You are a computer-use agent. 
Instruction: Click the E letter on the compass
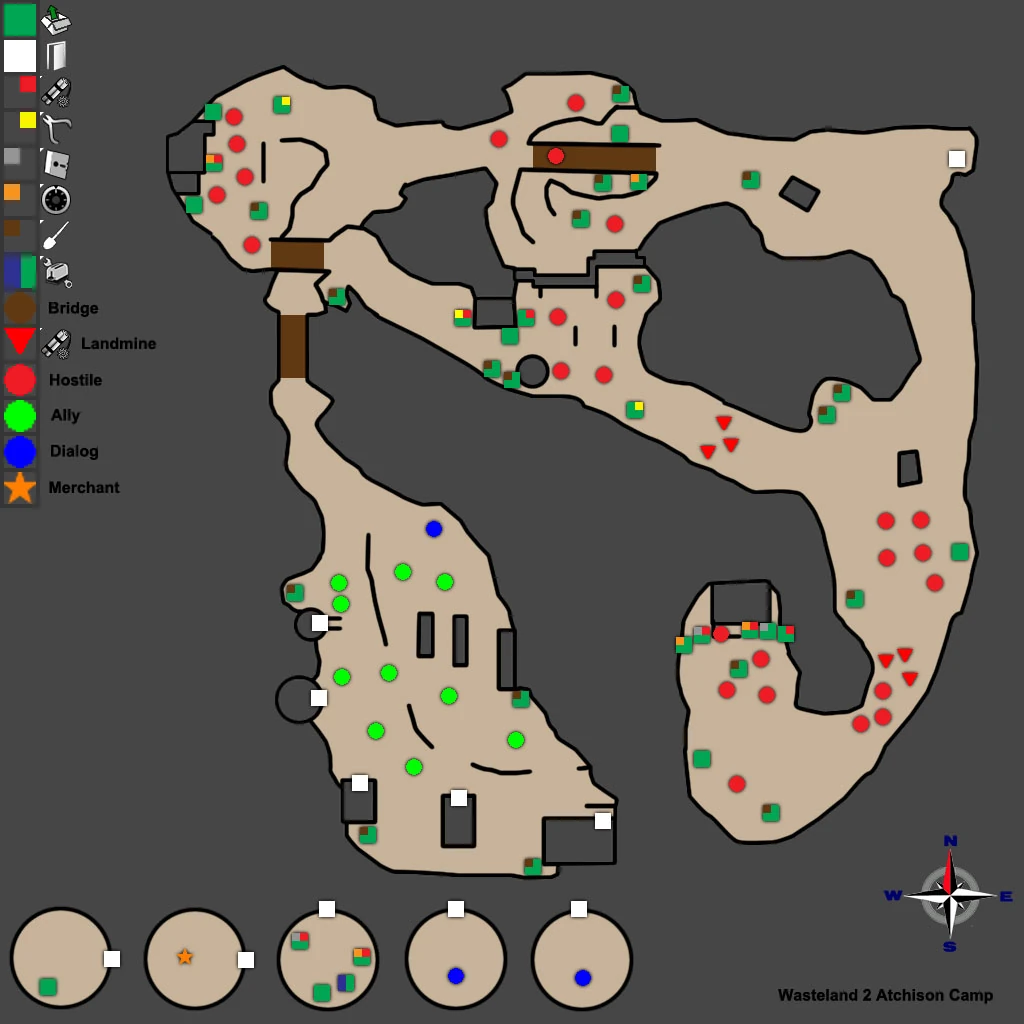[1006, 897]
